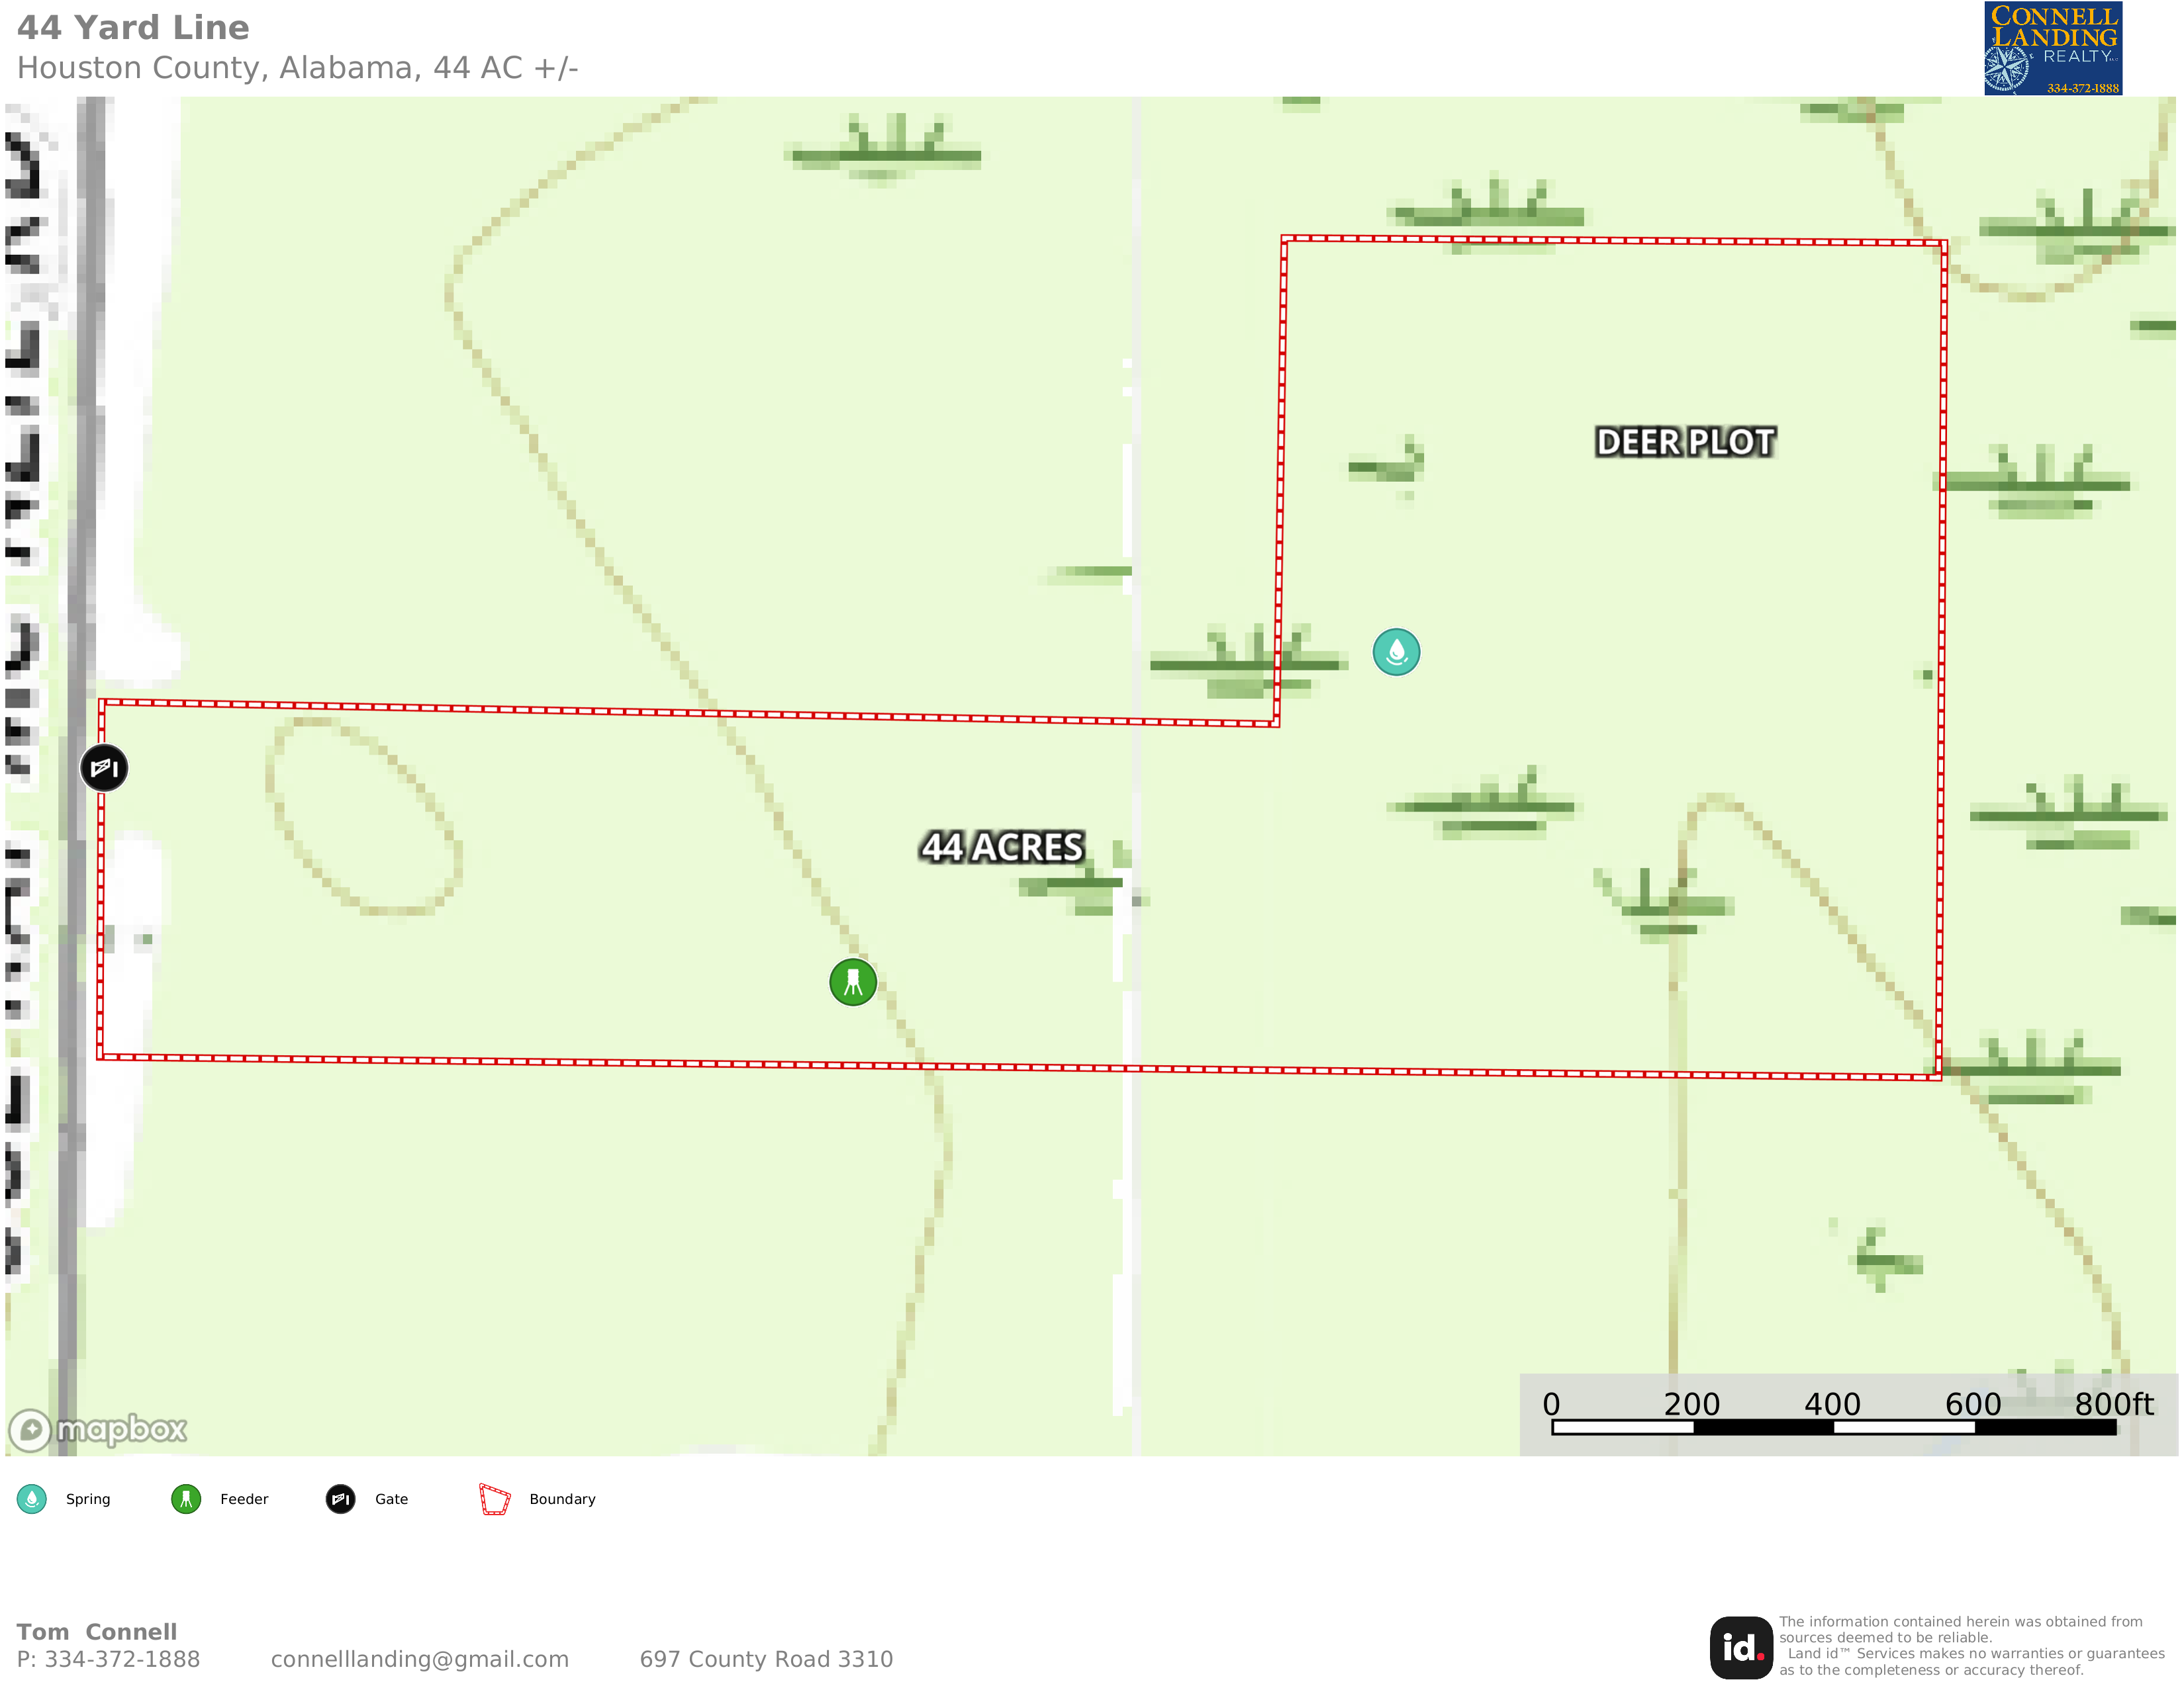Click the Gate icon in the legend
2184x1688 pixels.
pyautogui.click(x=340, y=1499)
